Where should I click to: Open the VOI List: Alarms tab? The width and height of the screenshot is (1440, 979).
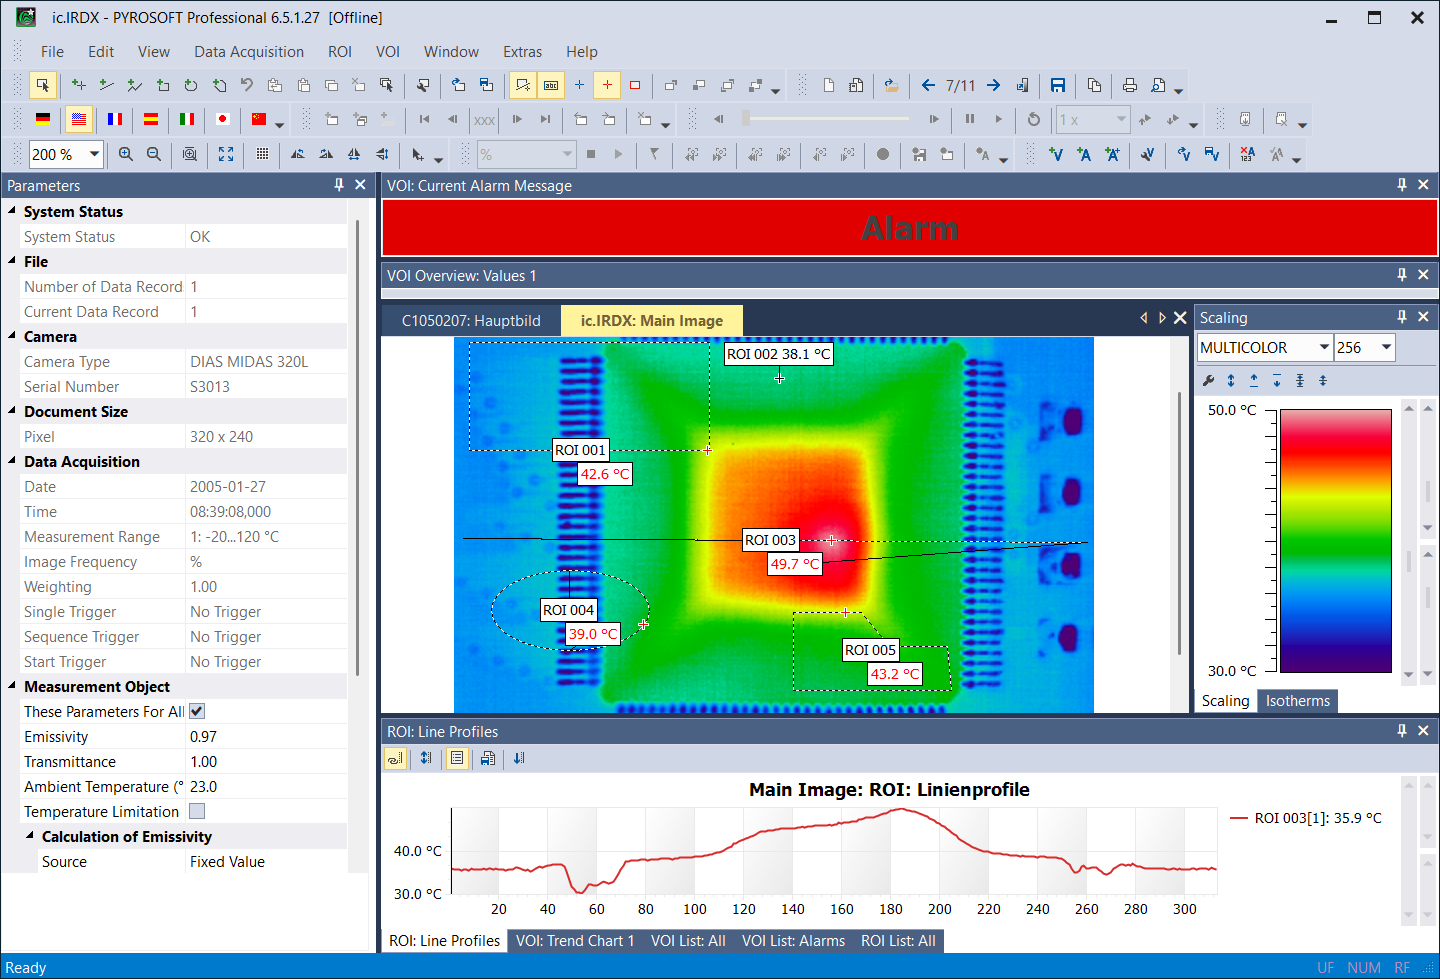coord(793,941)
